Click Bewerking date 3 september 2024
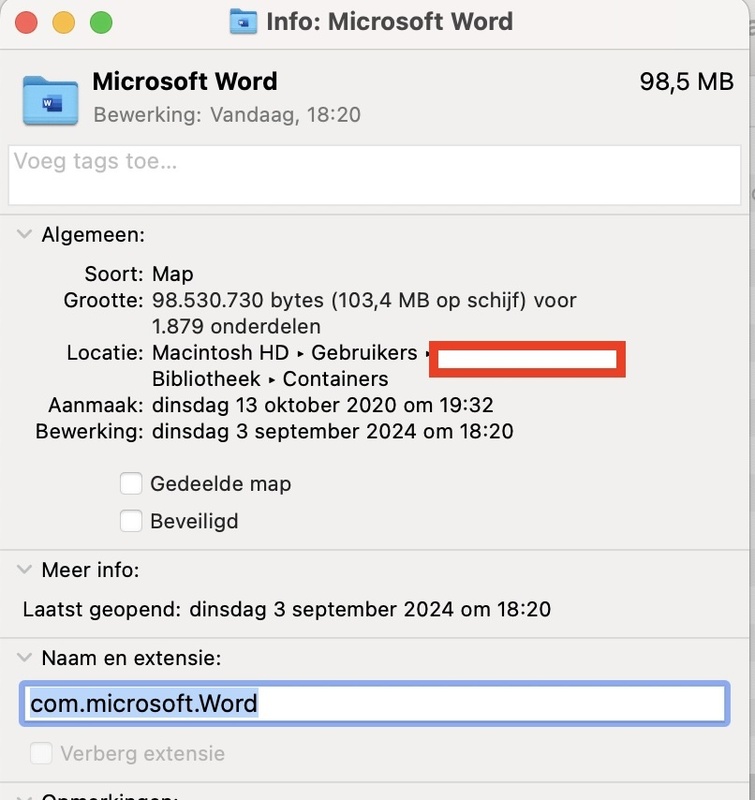Viewport: 755px width, 800px height. (333, 432)
